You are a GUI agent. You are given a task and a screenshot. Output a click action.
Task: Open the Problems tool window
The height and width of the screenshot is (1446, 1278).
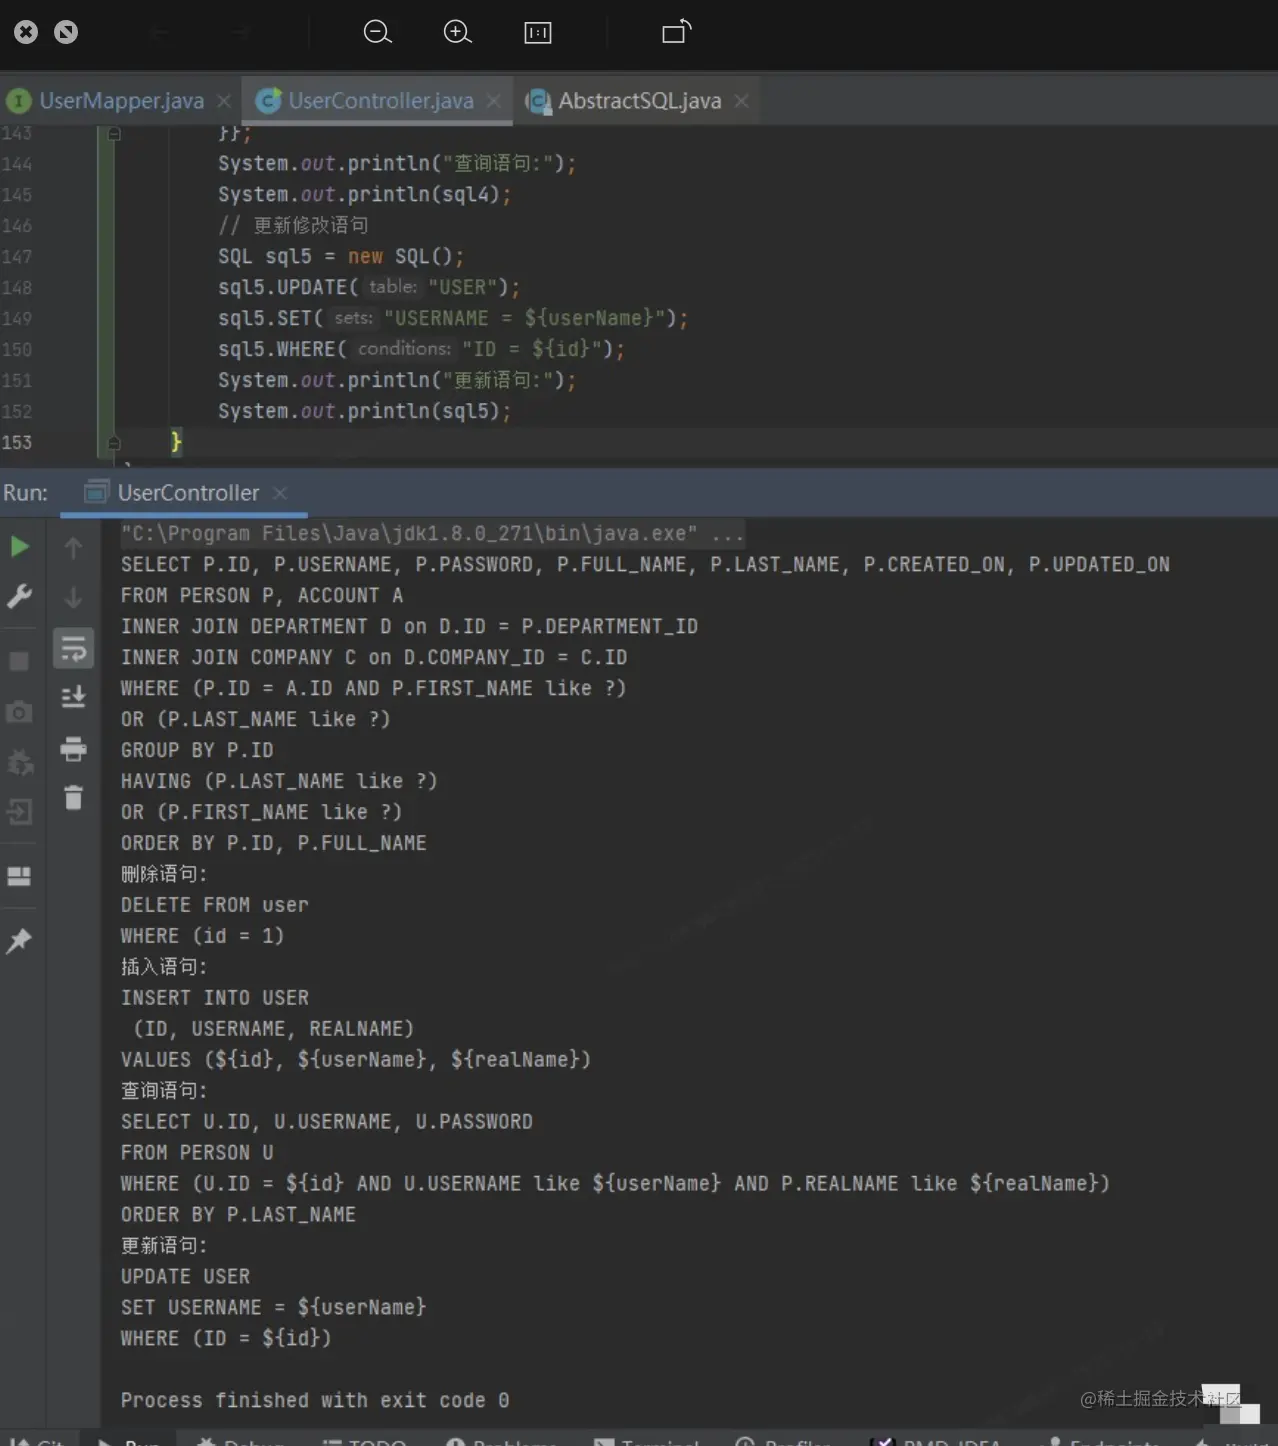coord(501,1441)
